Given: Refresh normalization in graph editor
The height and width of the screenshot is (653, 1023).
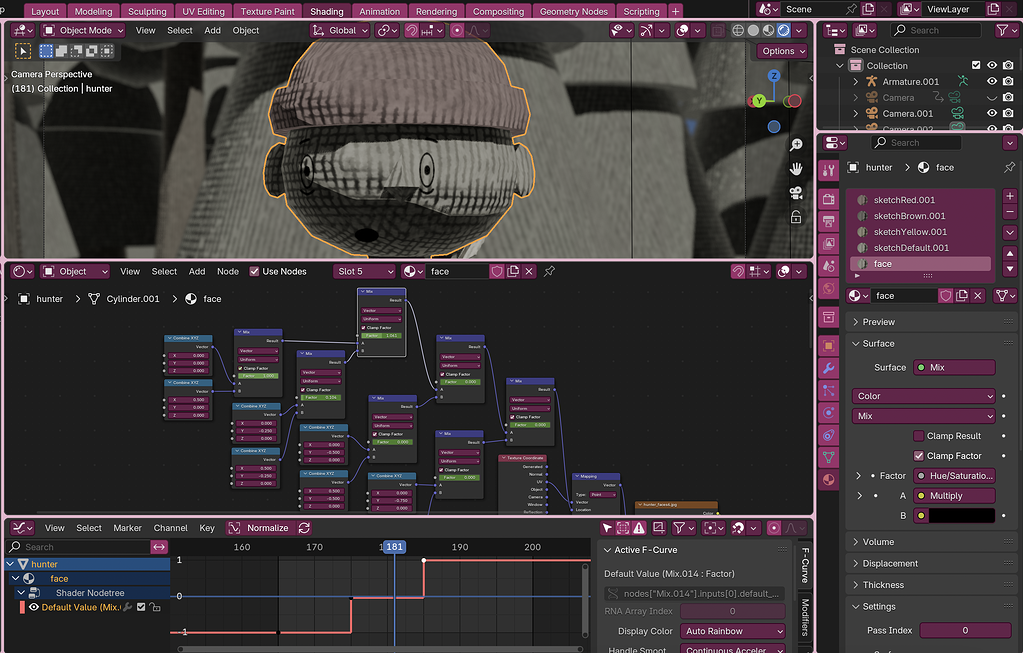Looking at the screenshot, I should click(x=304, y=528).
